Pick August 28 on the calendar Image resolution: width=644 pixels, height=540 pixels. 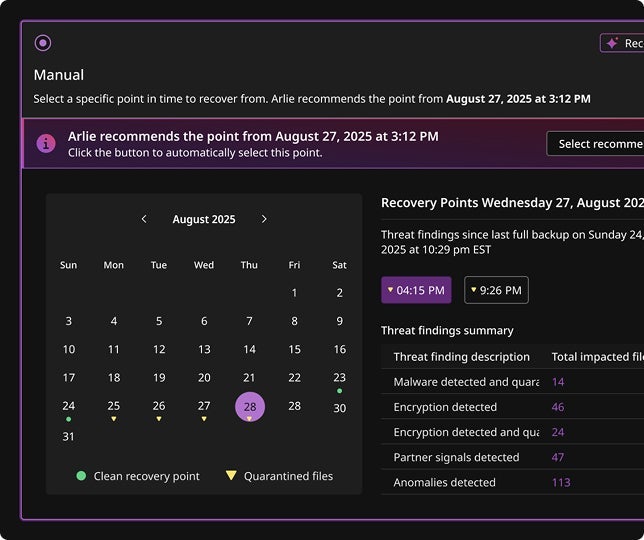coord(249,406)
